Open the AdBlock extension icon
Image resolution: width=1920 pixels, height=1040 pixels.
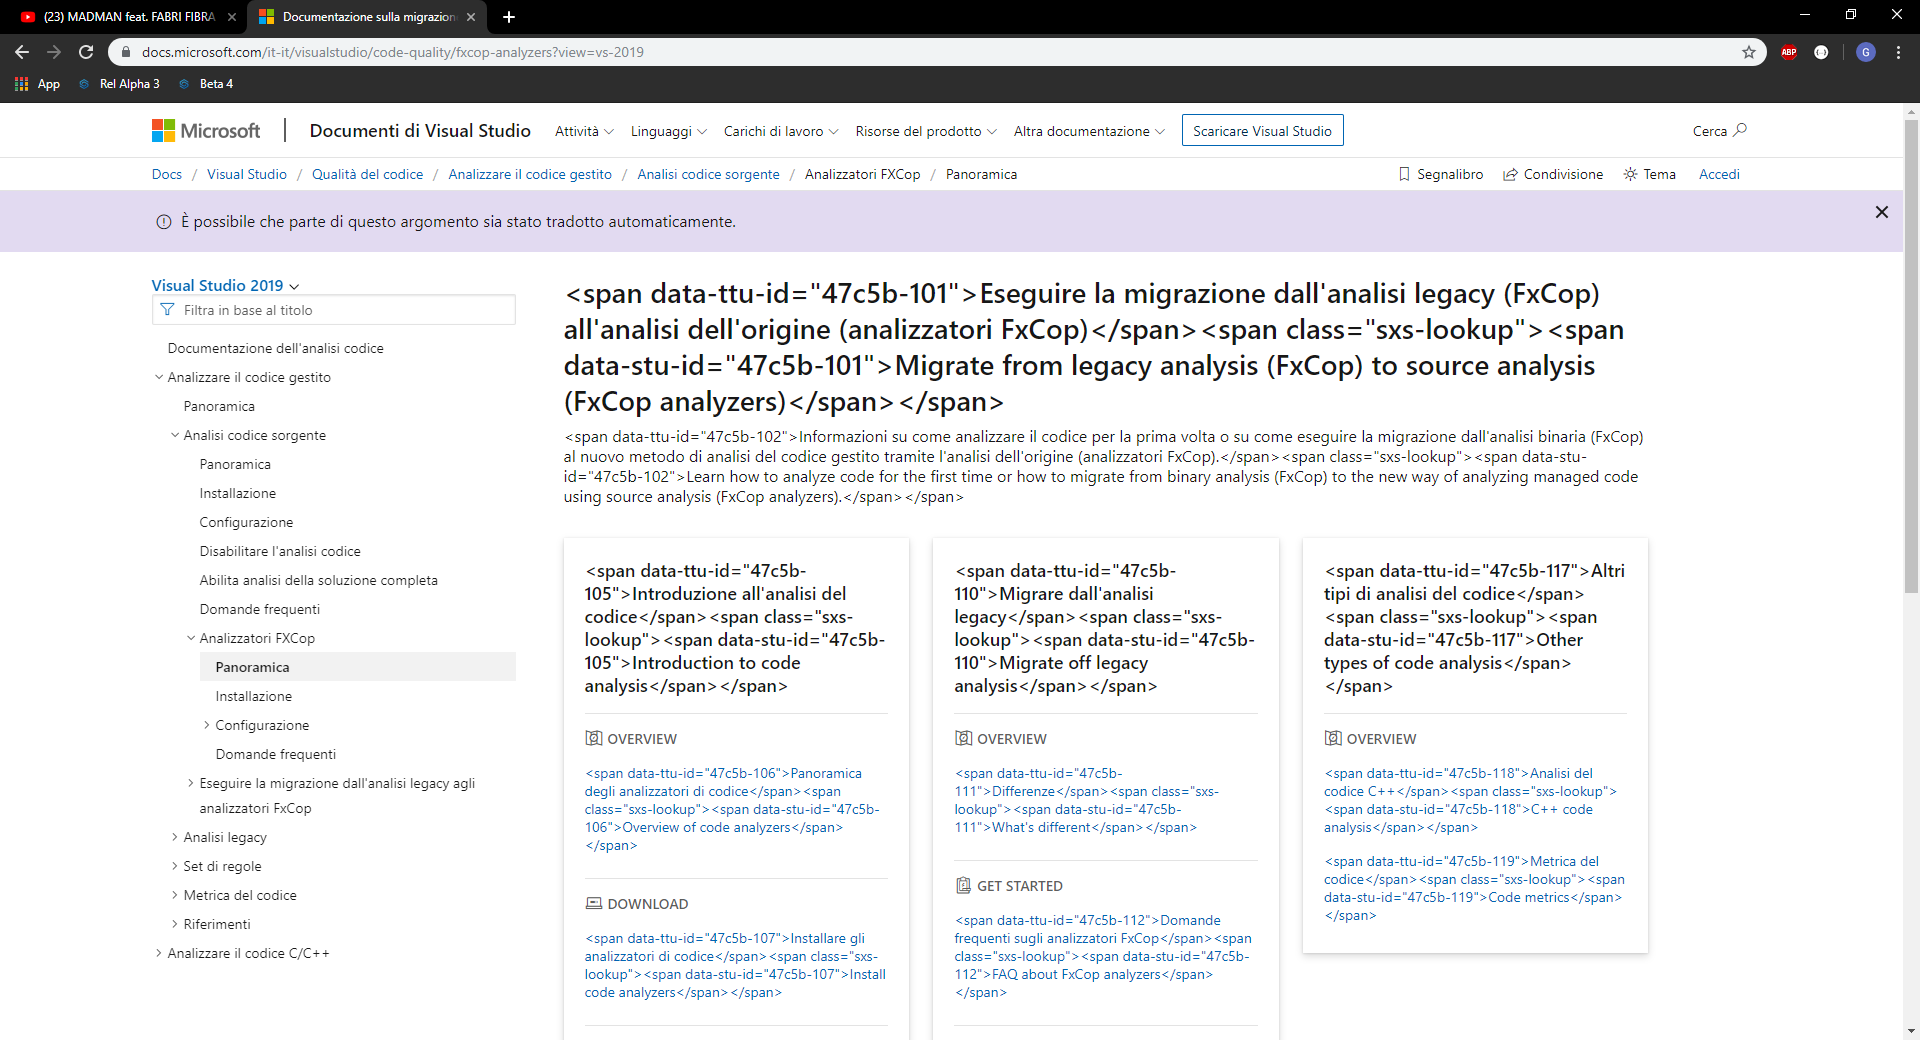(x=1789, y=51)
